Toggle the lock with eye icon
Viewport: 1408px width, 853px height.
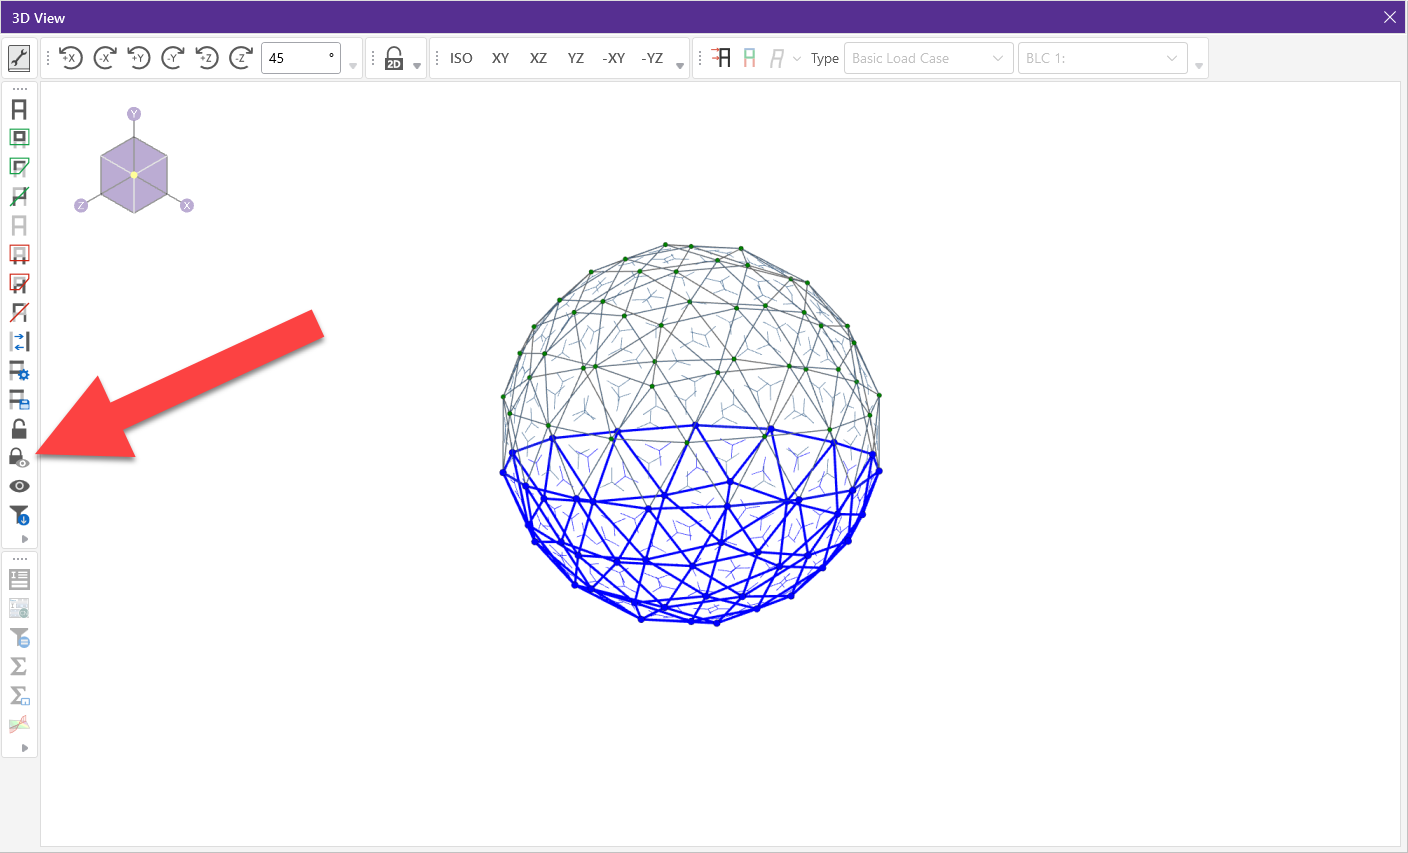click(19, 458)
